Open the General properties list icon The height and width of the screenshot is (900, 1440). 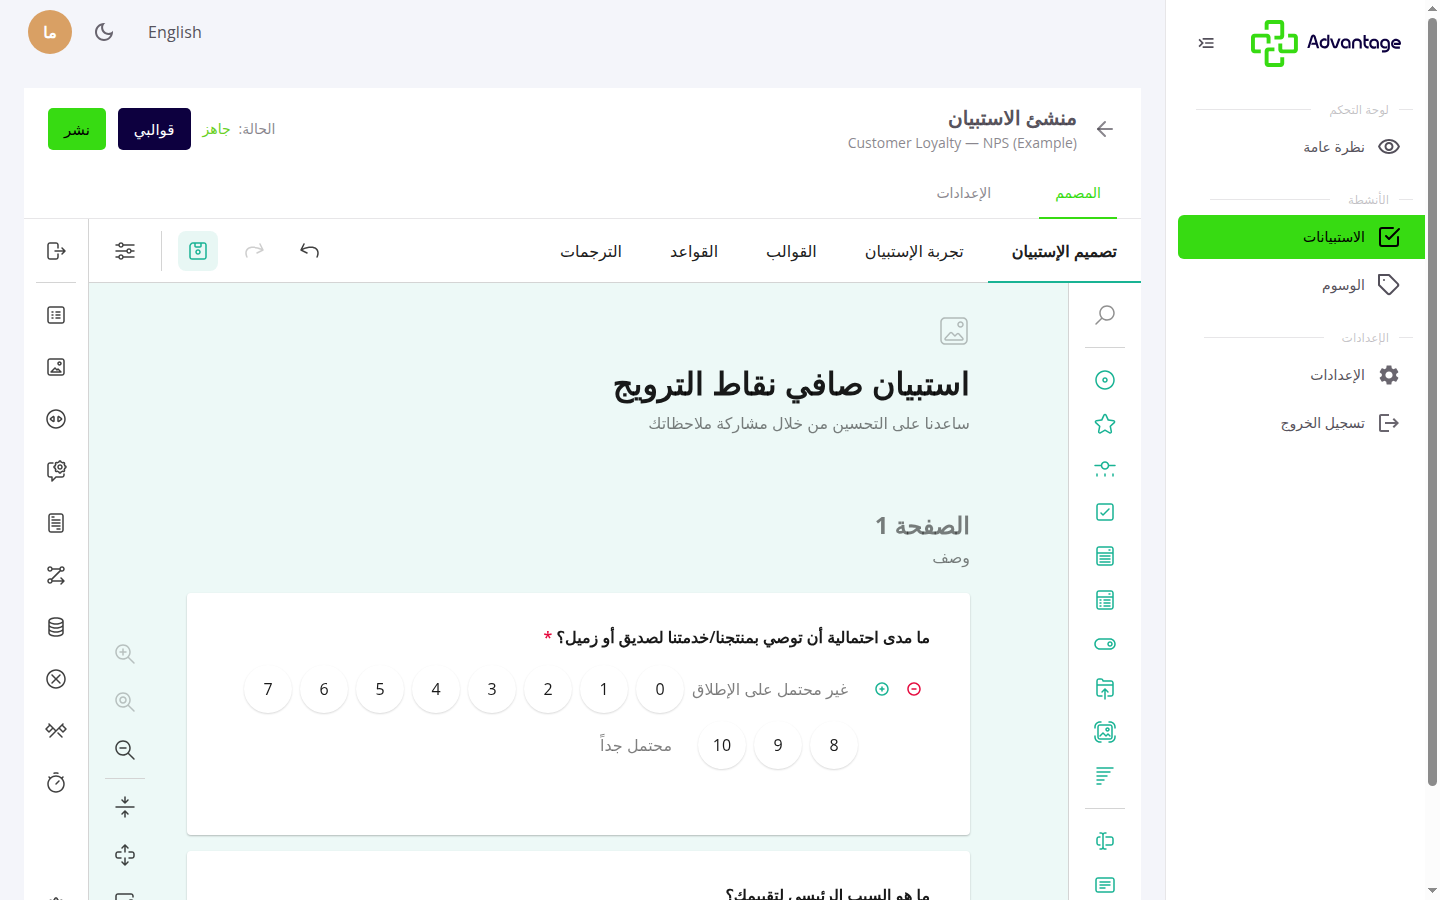pos(56,315)
